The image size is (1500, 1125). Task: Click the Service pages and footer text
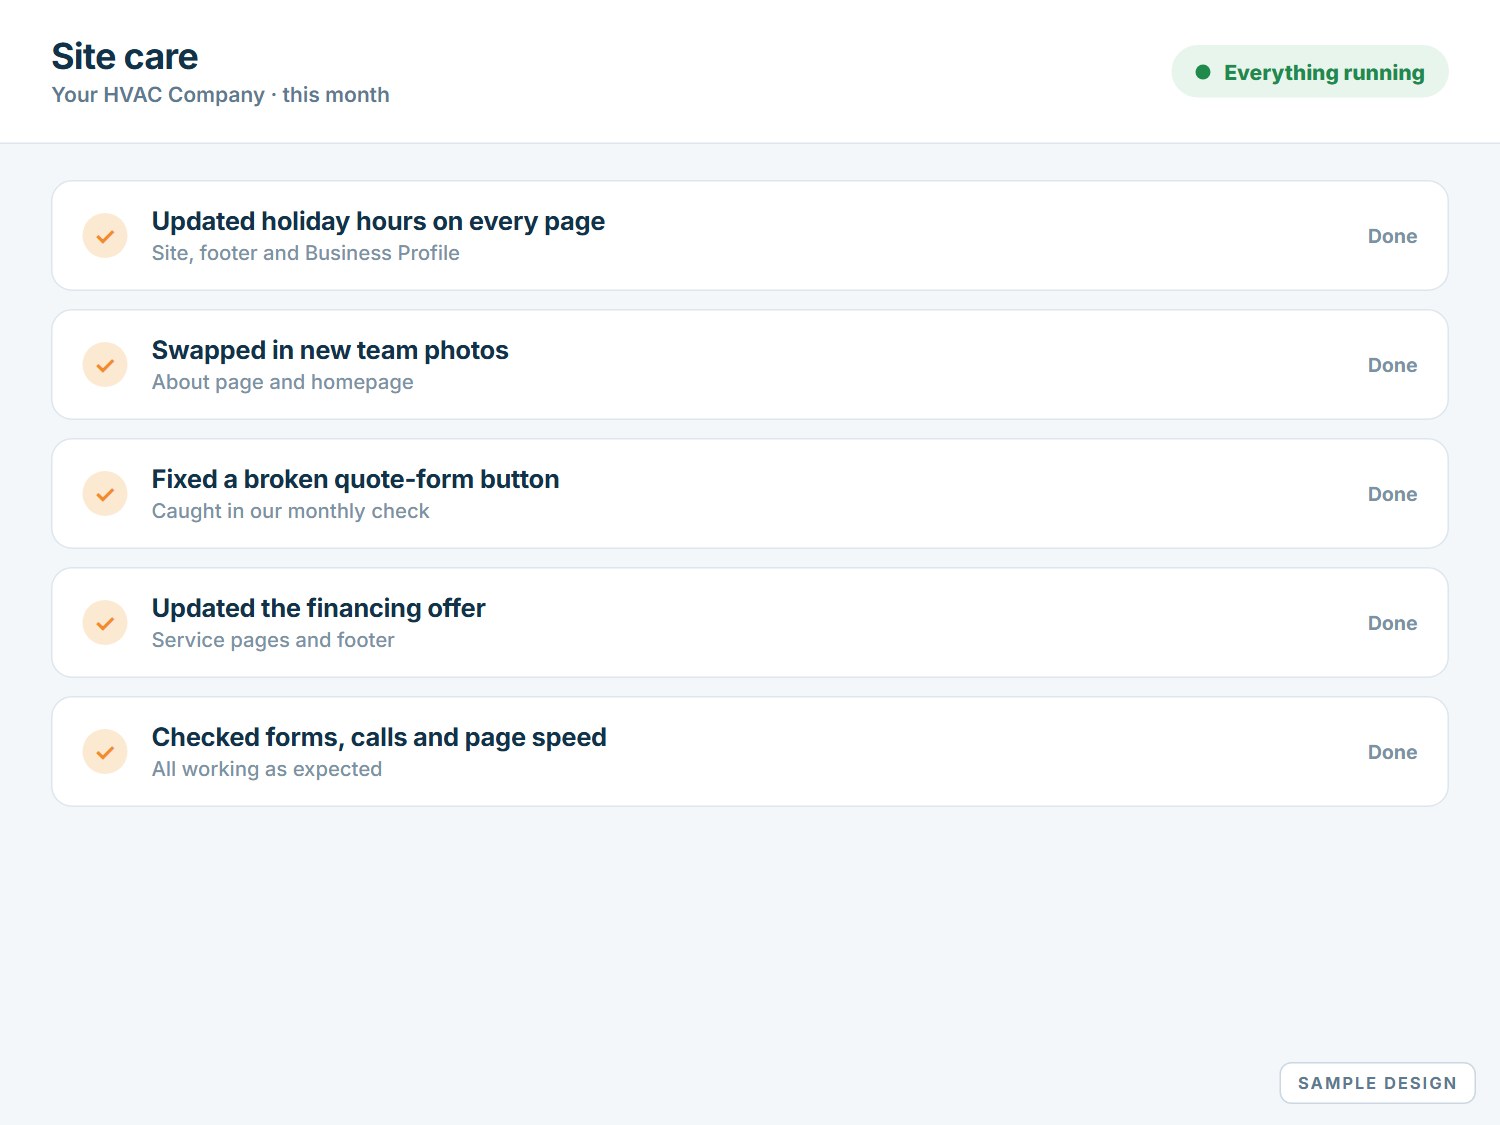pyautogui.click(x=273, y=640)
